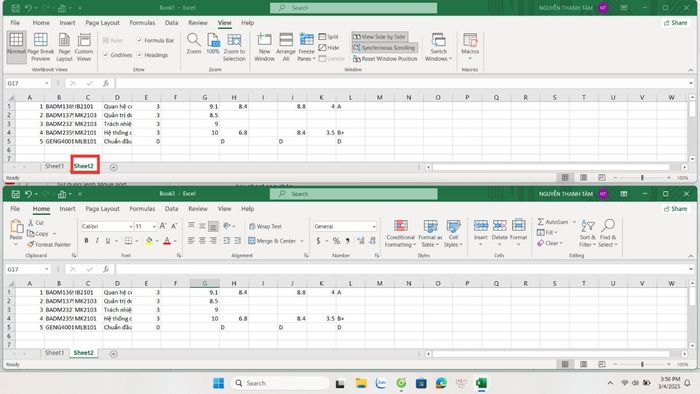
Task: Click Find & Select button
Action: 608,233
